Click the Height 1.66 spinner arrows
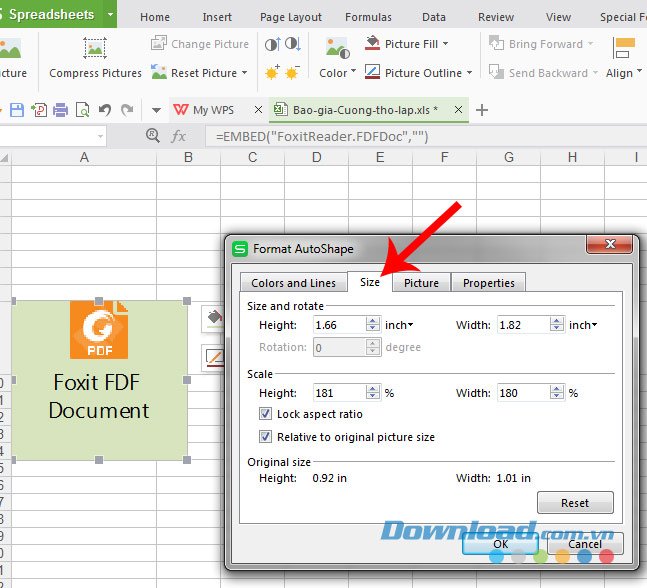The width and height of the screenshot is (647, 588). tap(373, 325)
